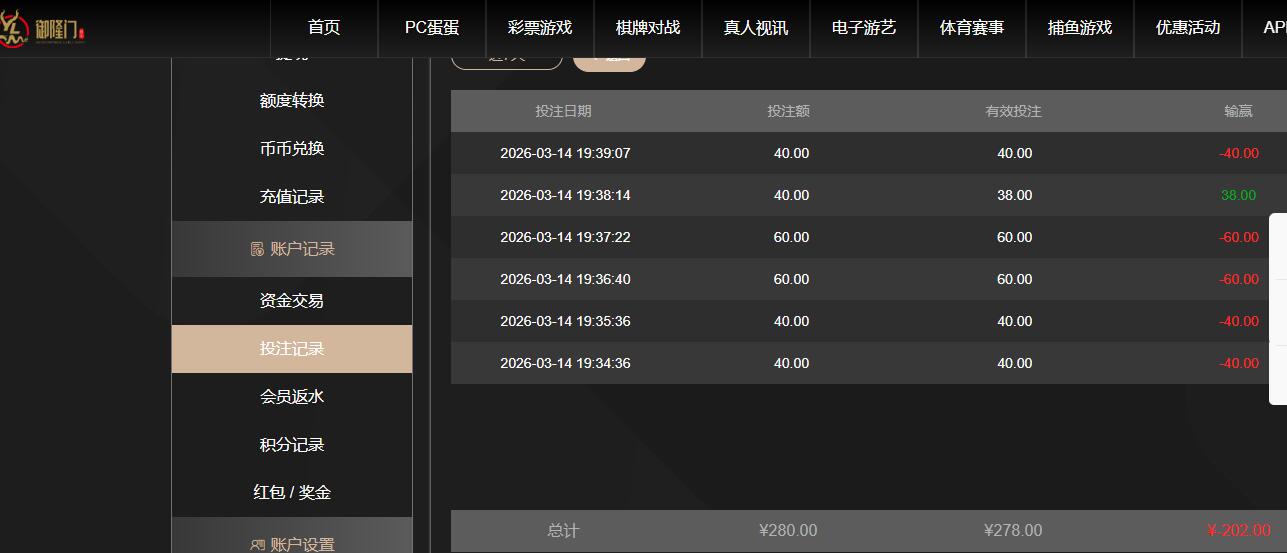The height and width of the screenshot is (553, 1287).
Task: Click the 御隆门 site logo
Action: click(45, 28)
